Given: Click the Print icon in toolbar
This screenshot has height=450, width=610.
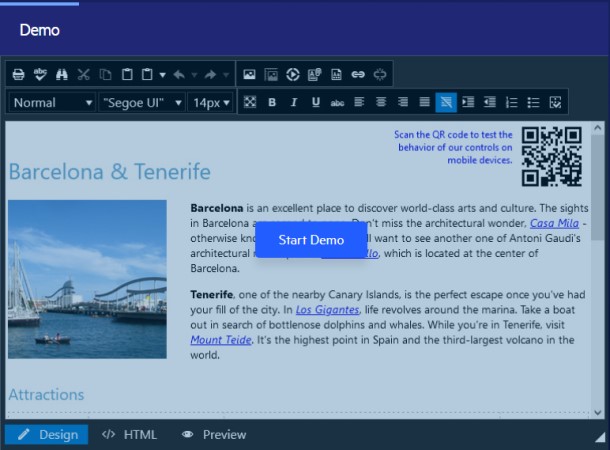Looking at the screenshot, I should (18, 75).
